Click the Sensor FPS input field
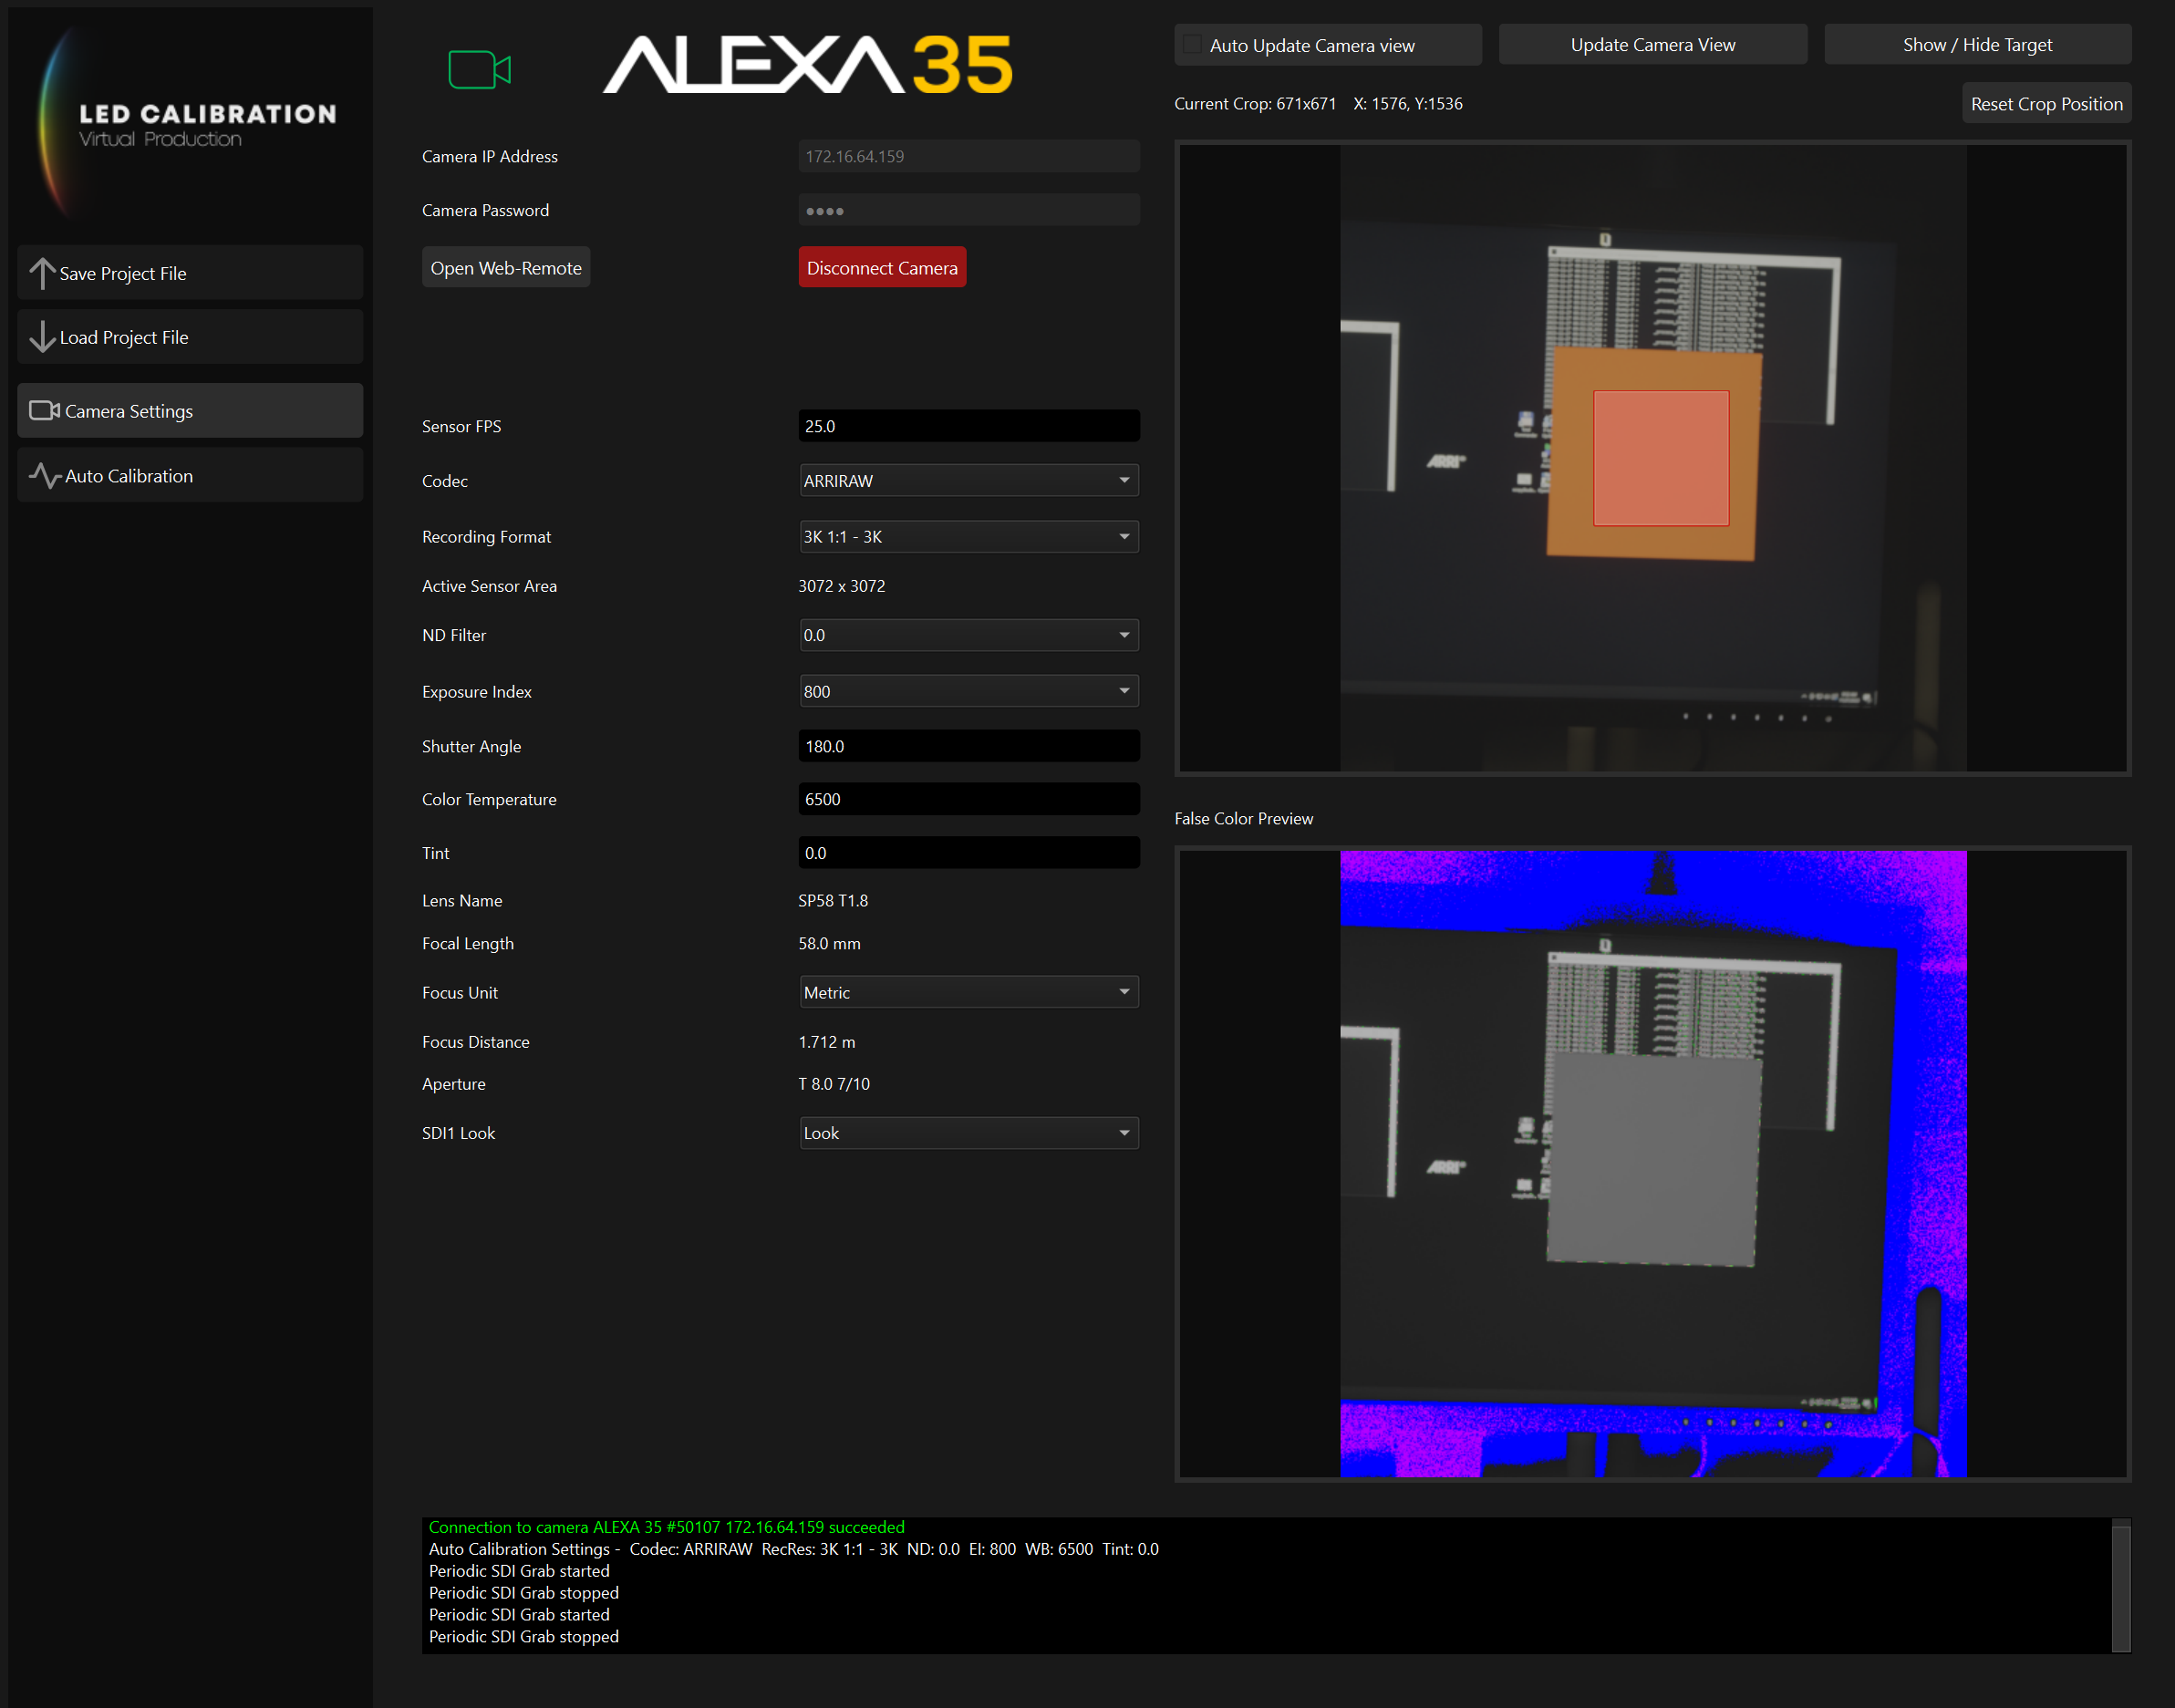The height and width of the screenshot is (1708, 2175). pyautogui.click(x=968, y=426)
